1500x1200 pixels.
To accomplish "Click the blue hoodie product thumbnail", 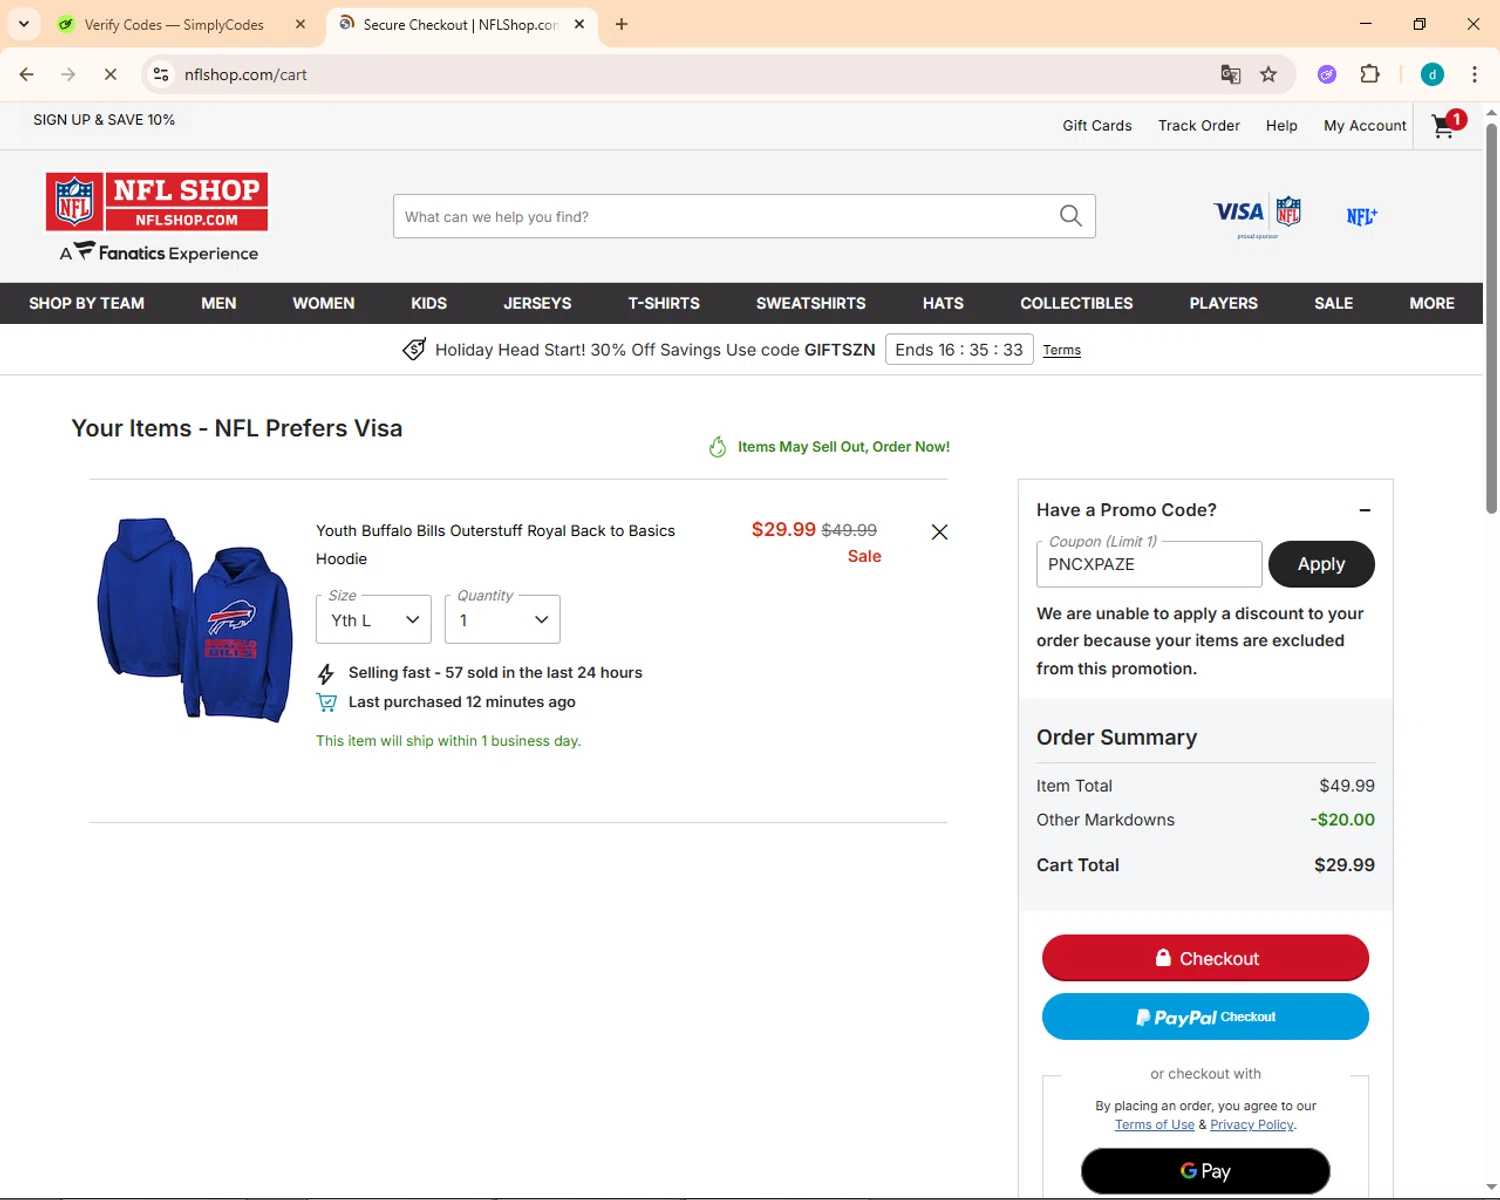I will [195, 619].
